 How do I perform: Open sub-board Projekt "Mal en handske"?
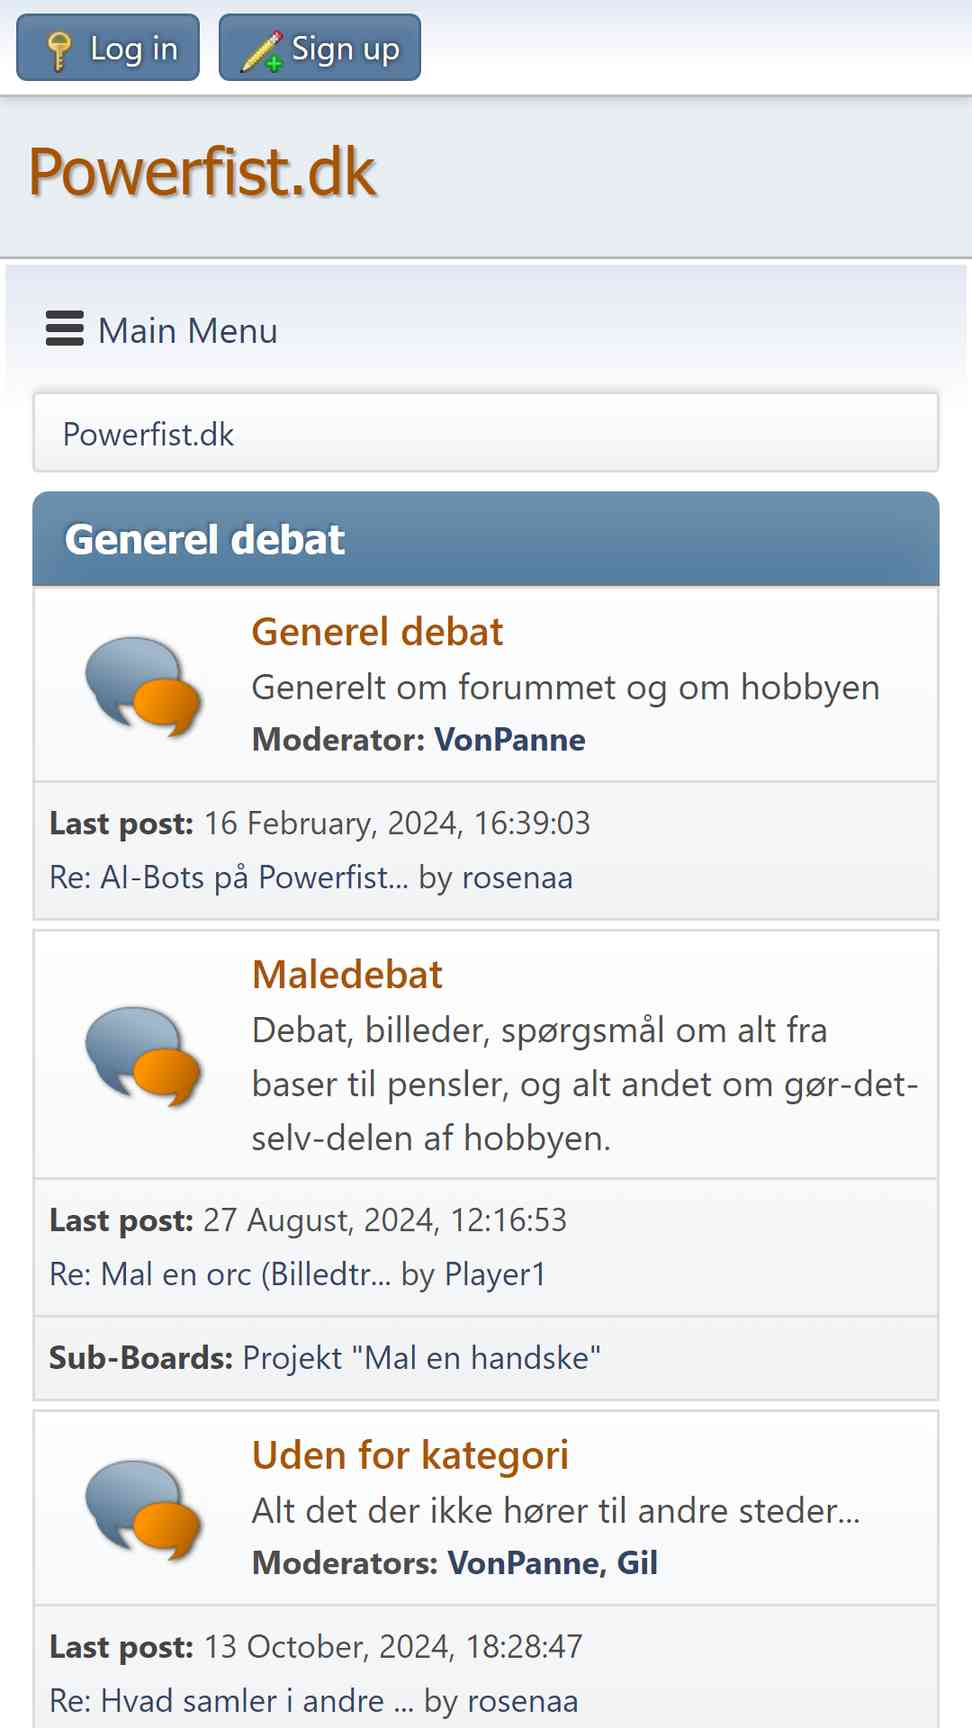pos(422,1358)
